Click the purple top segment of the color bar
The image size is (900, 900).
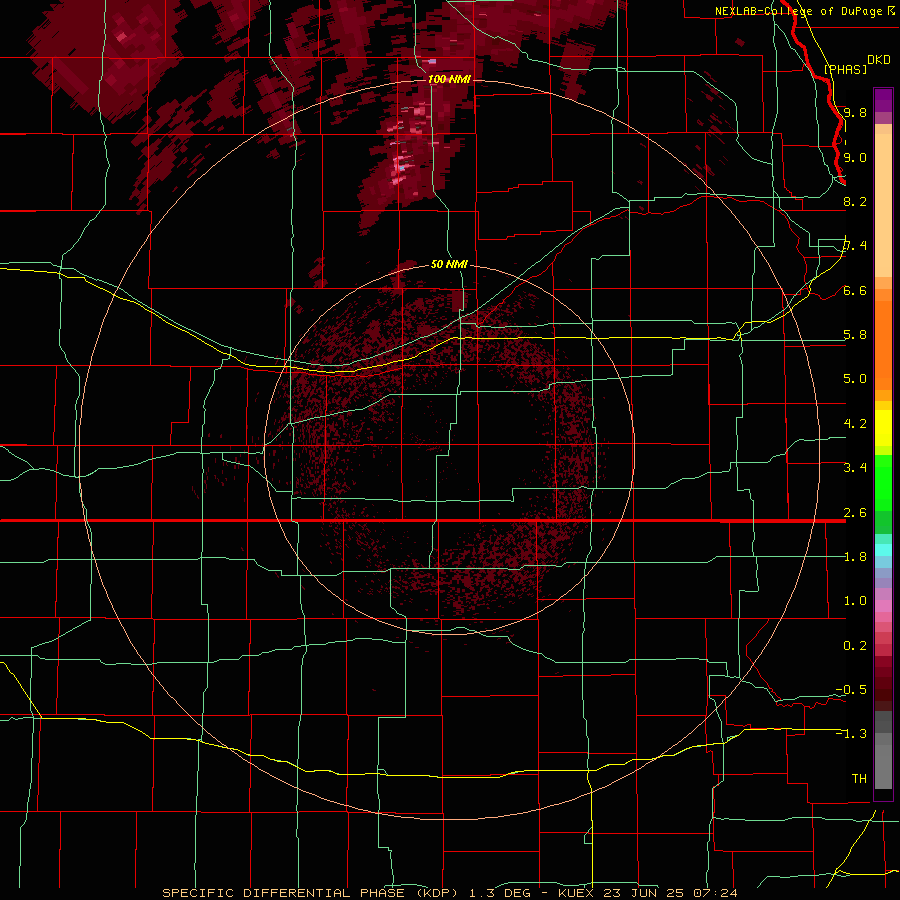pos(883,100)
